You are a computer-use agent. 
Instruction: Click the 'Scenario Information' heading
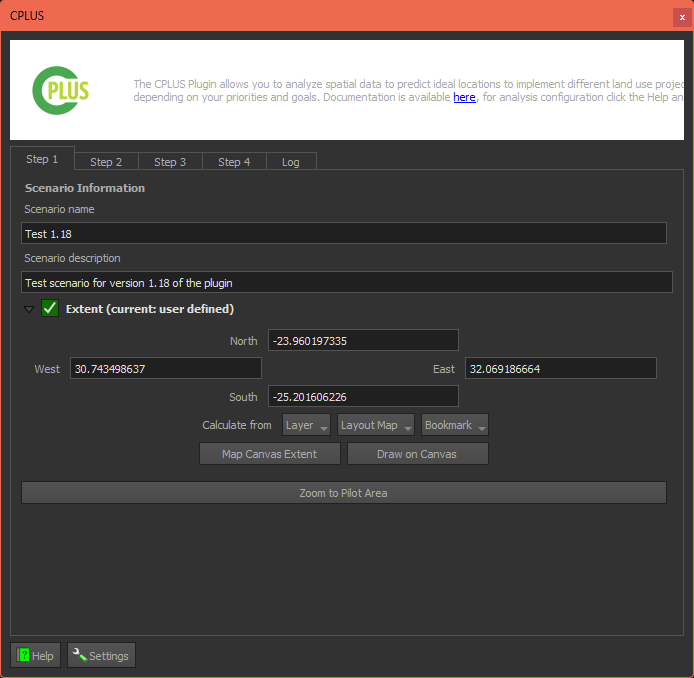tap(85, 188)
